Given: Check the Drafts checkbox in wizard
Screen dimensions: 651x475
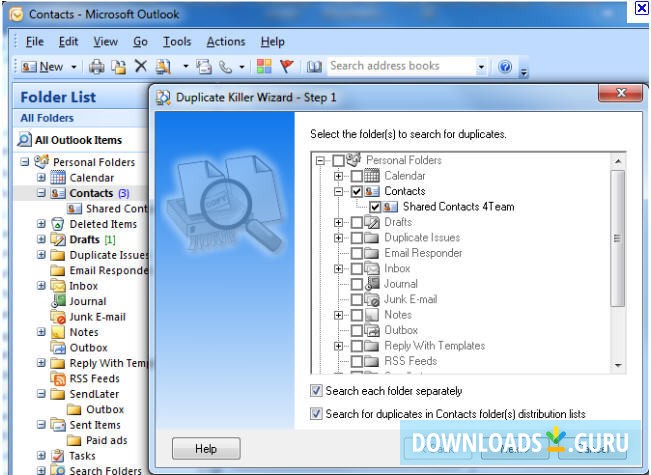Looking at the screenshot, I should coord(357,222).
